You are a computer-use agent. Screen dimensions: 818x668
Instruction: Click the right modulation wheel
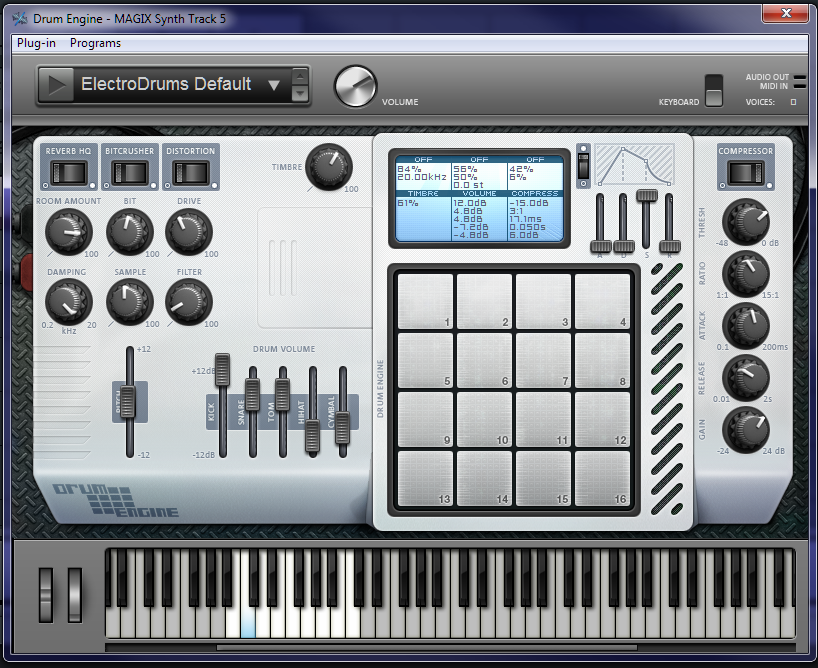[x=75, y=595]
